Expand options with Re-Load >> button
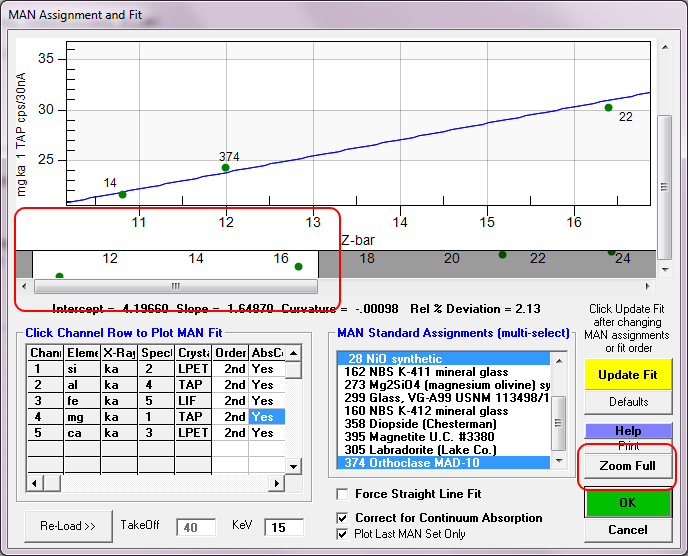The width and height of the screenshot is (688, 556). (x=68, y=525)
